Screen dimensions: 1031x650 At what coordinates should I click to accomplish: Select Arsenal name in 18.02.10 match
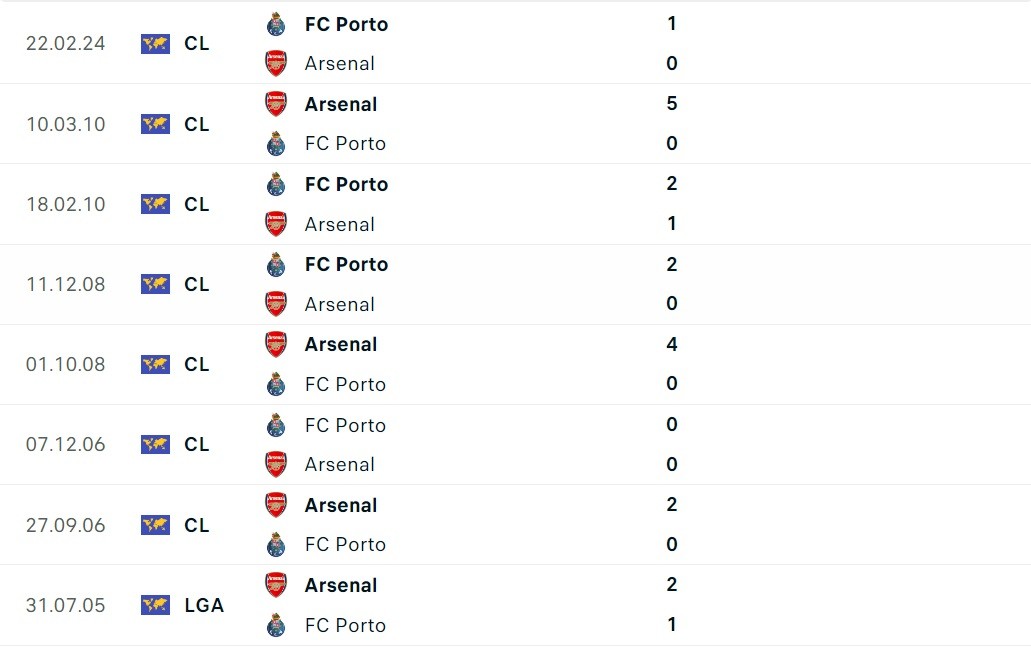click(340, 224)
